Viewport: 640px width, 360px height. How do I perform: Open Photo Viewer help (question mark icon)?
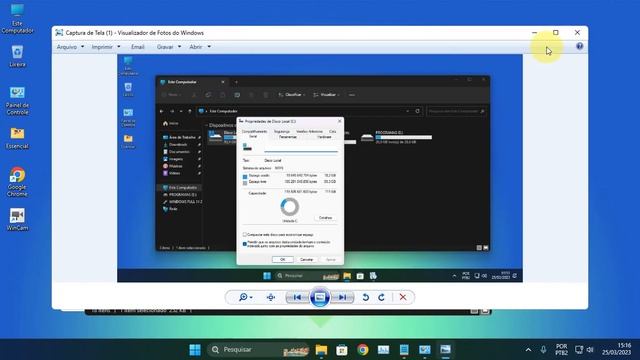click(x=580, y=46)
